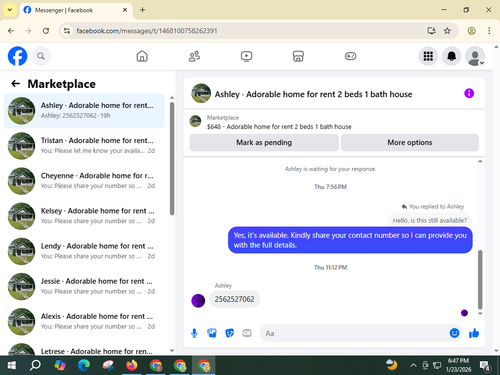Open the Chrome three-dot menu
This screenshot has width=500, height=375.
pos(489,31)
